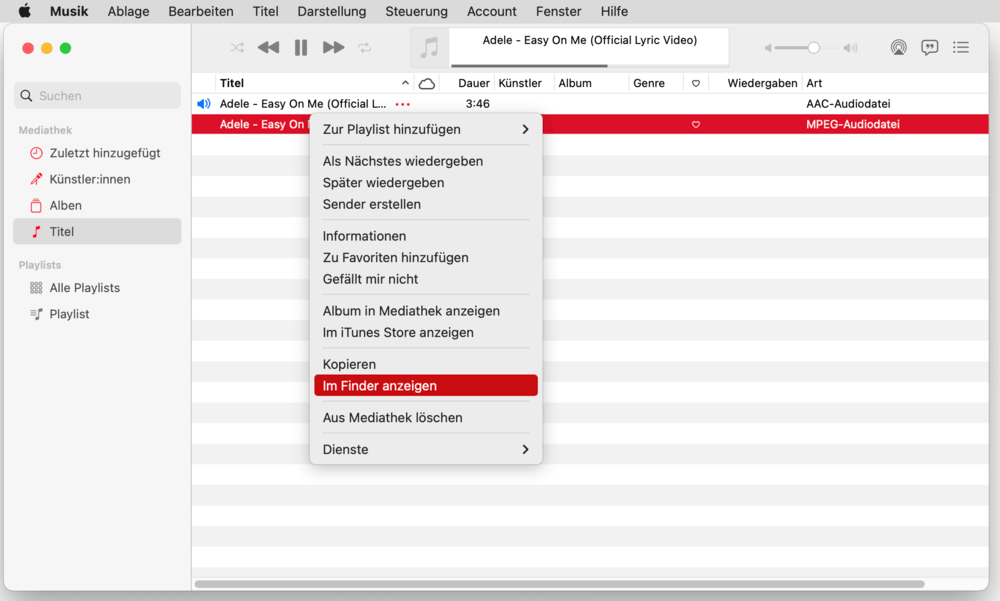
Task: Show lyrics via speech bubble icon
Action: click(930, 47)
